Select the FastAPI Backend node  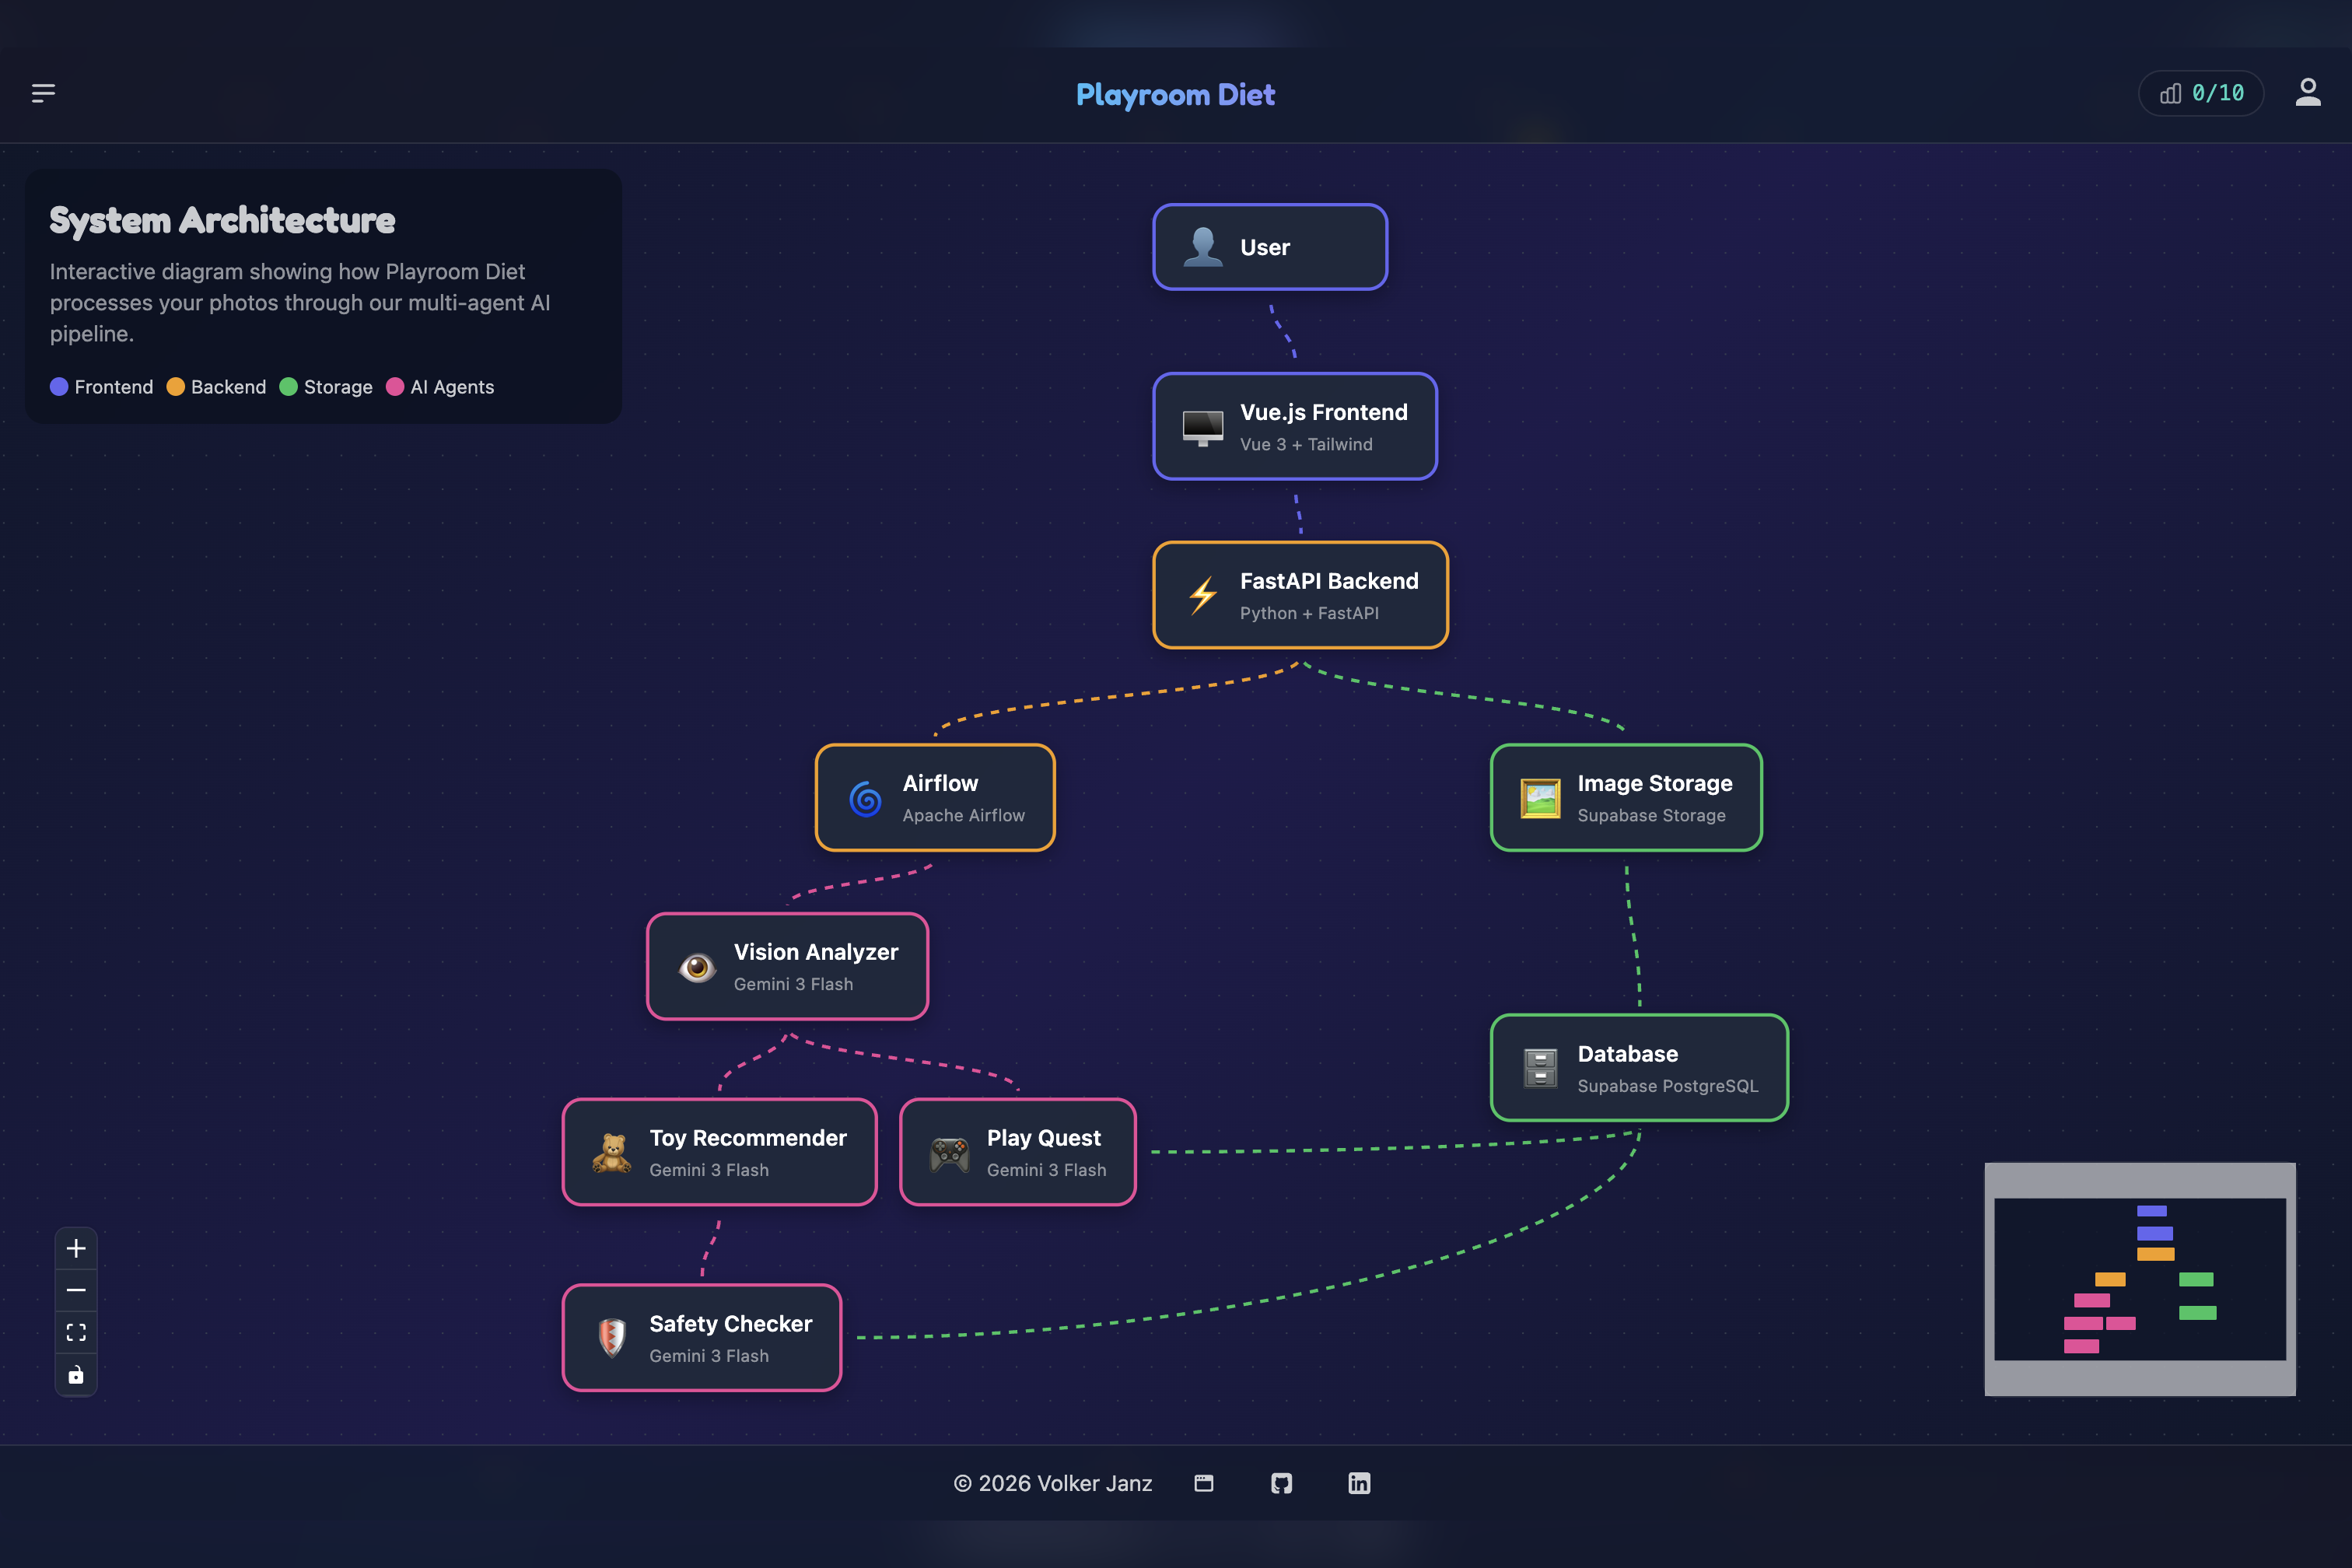click(x=1300, y=595)
